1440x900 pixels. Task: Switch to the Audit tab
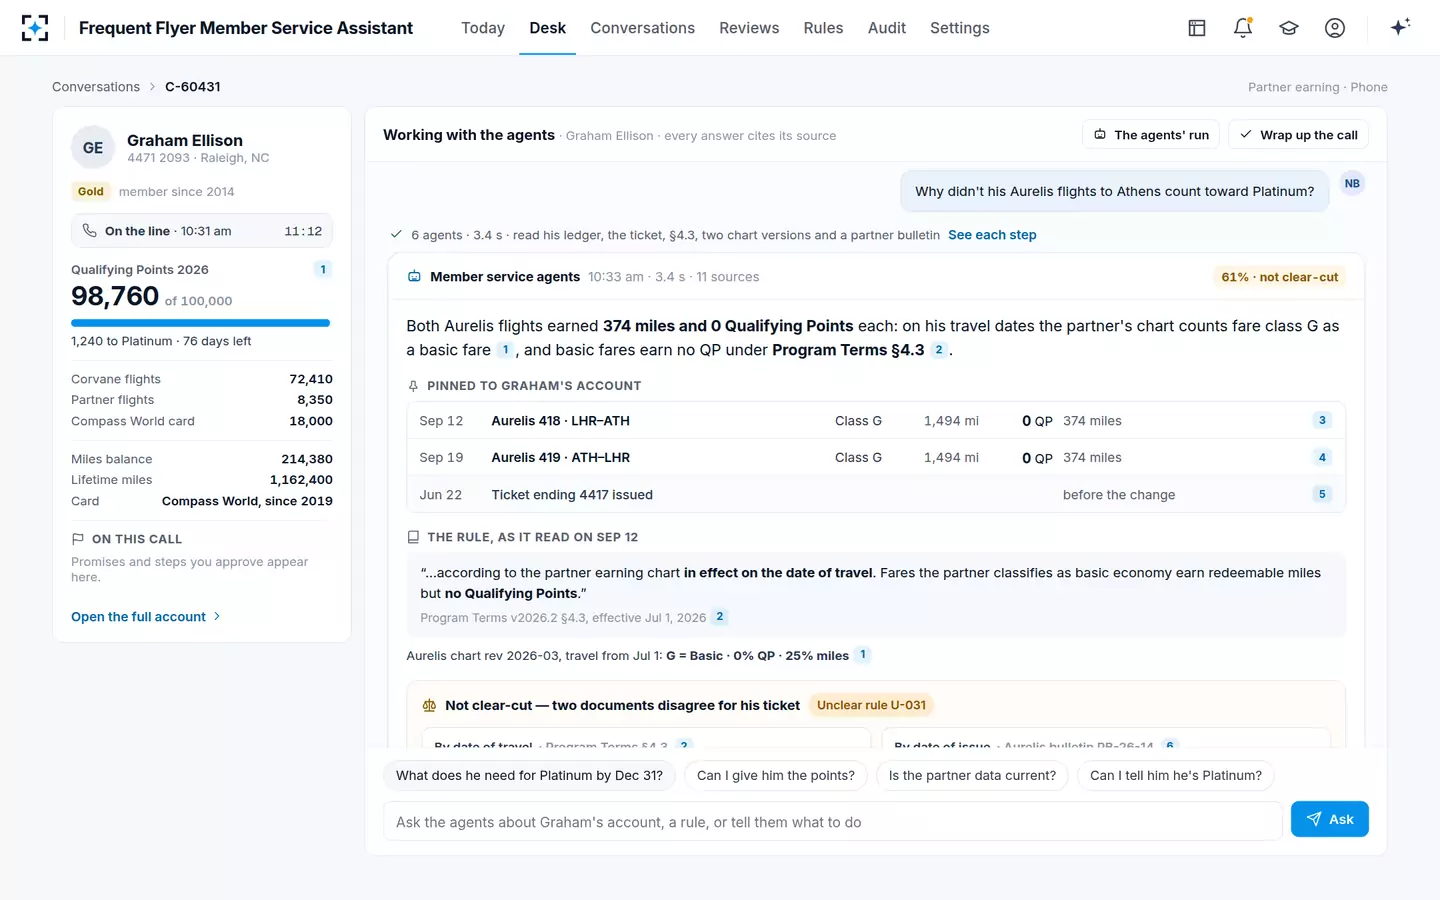(x=887, y=28)
